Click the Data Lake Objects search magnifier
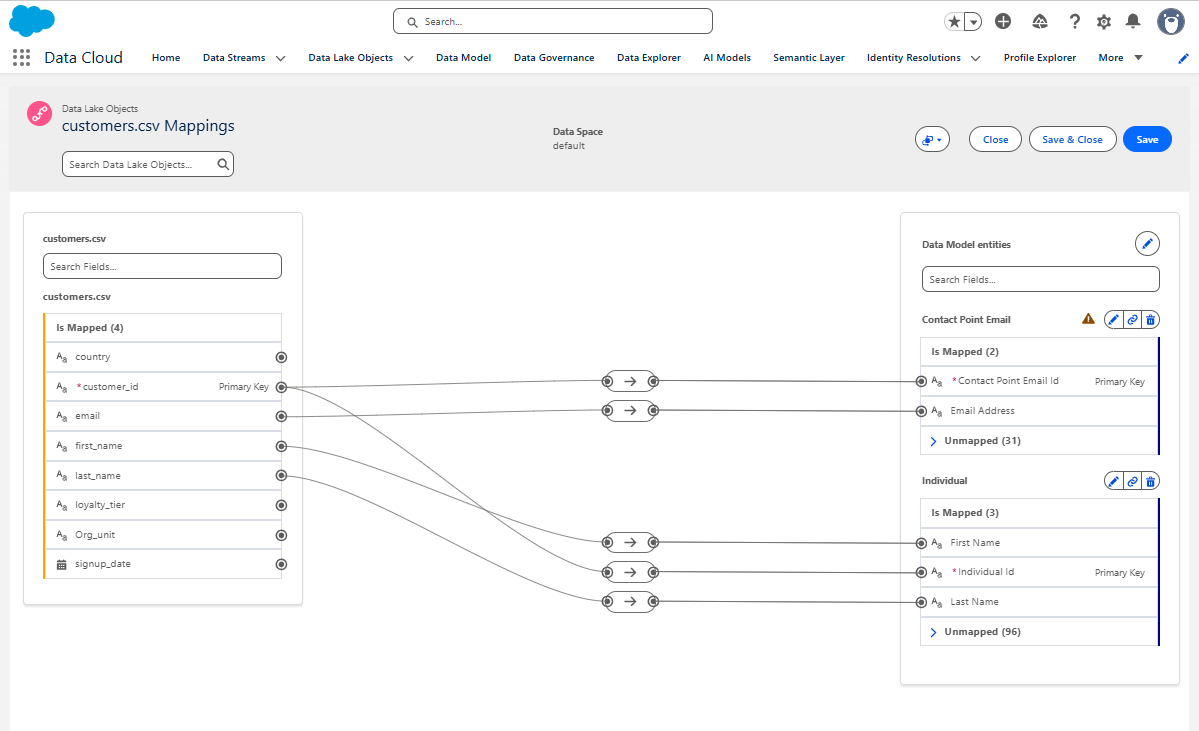Image resolution: width=1199 pixels, height=731 pixels. point(223,164)
